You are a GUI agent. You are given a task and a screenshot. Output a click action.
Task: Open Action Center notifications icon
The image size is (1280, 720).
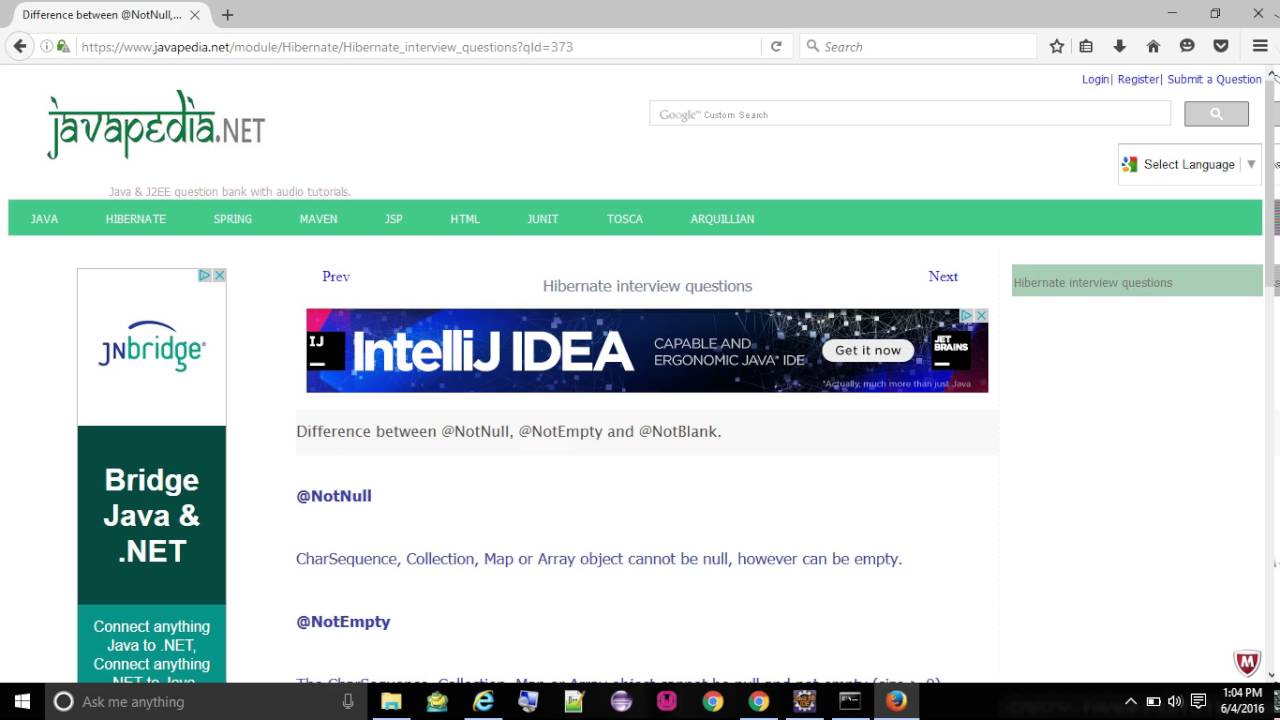pyautogui.click(x=1198, y=701)
